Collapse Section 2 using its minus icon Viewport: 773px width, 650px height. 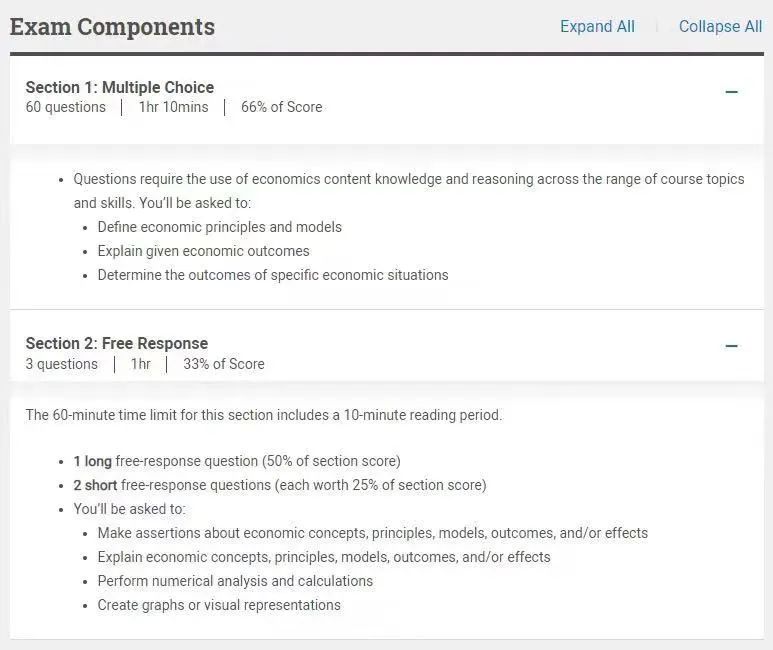click(732, 346)
